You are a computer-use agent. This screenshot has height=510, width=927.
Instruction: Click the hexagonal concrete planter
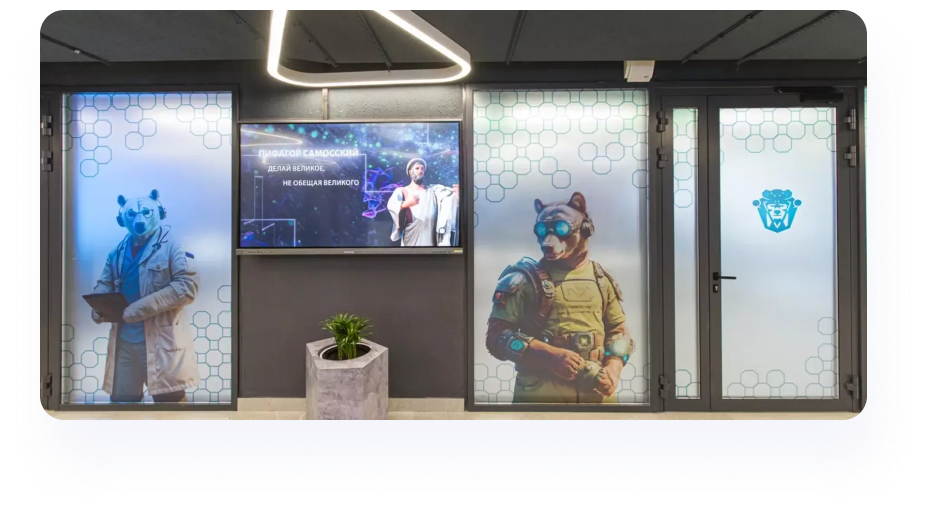point(346,382)
